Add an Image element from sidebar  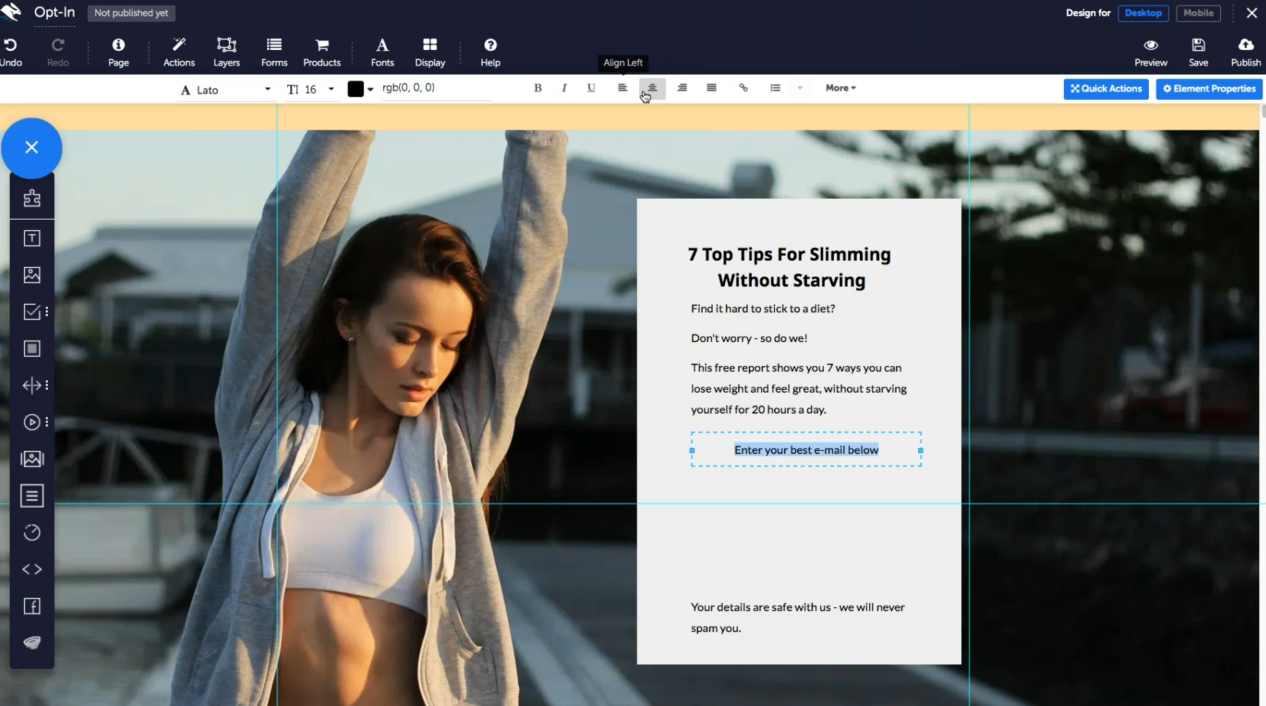32,275
